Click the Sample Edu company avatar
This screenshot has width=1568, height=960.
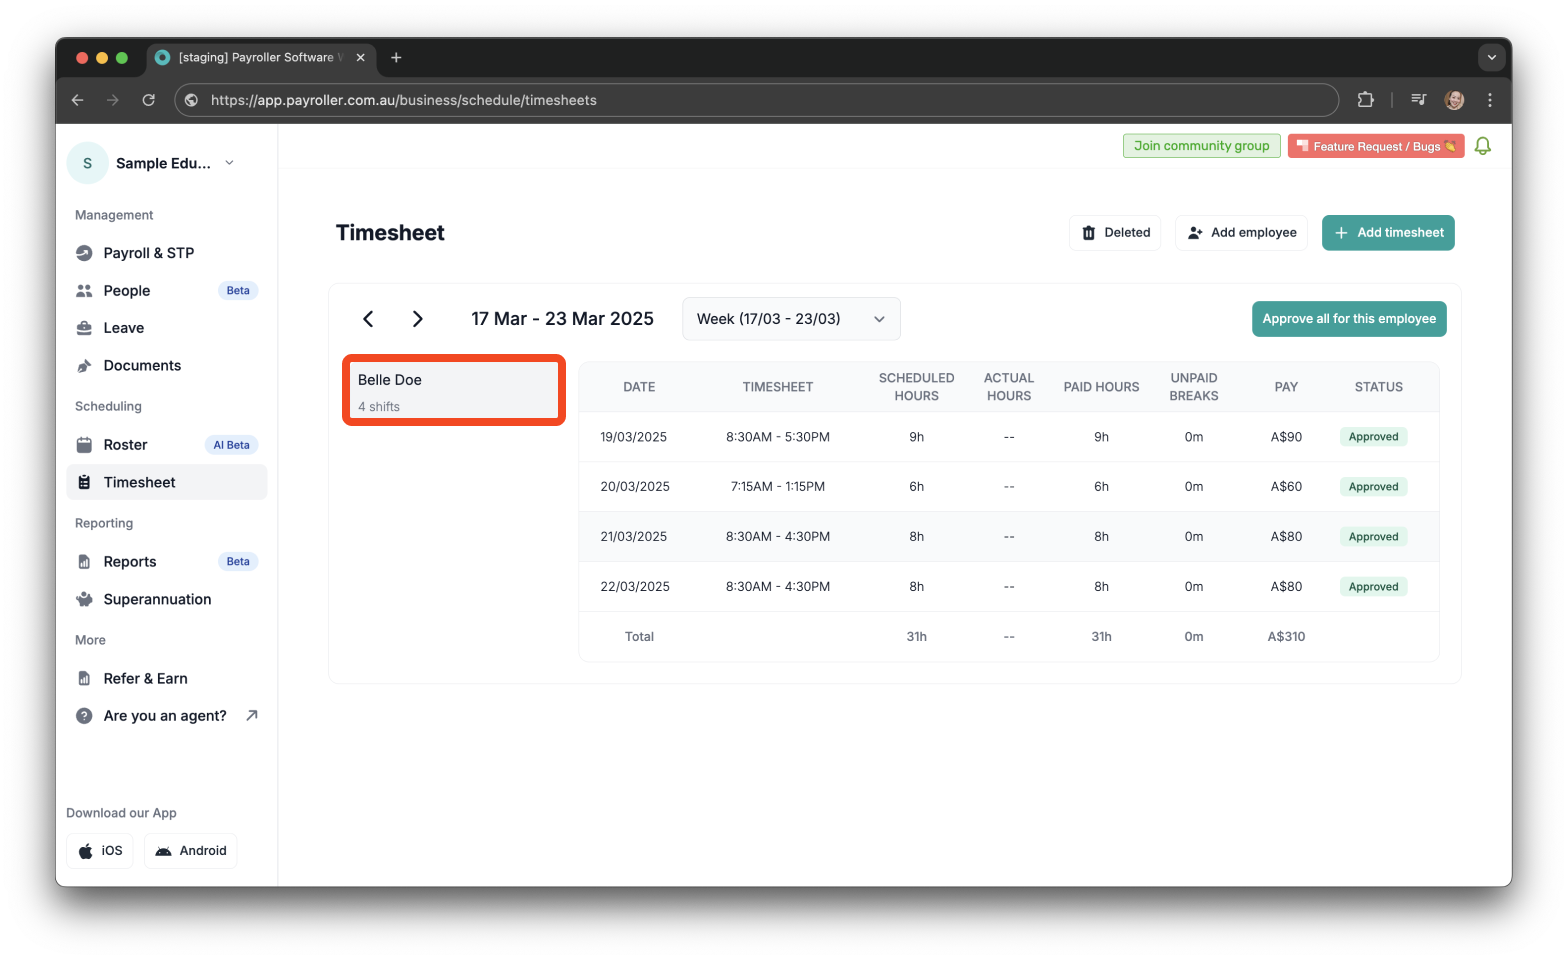(88, 163)
